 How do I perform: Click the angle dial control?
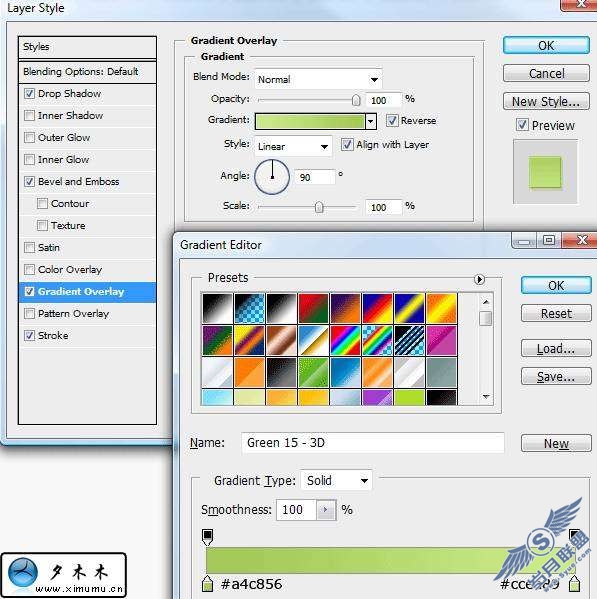(x=272, y=176)
